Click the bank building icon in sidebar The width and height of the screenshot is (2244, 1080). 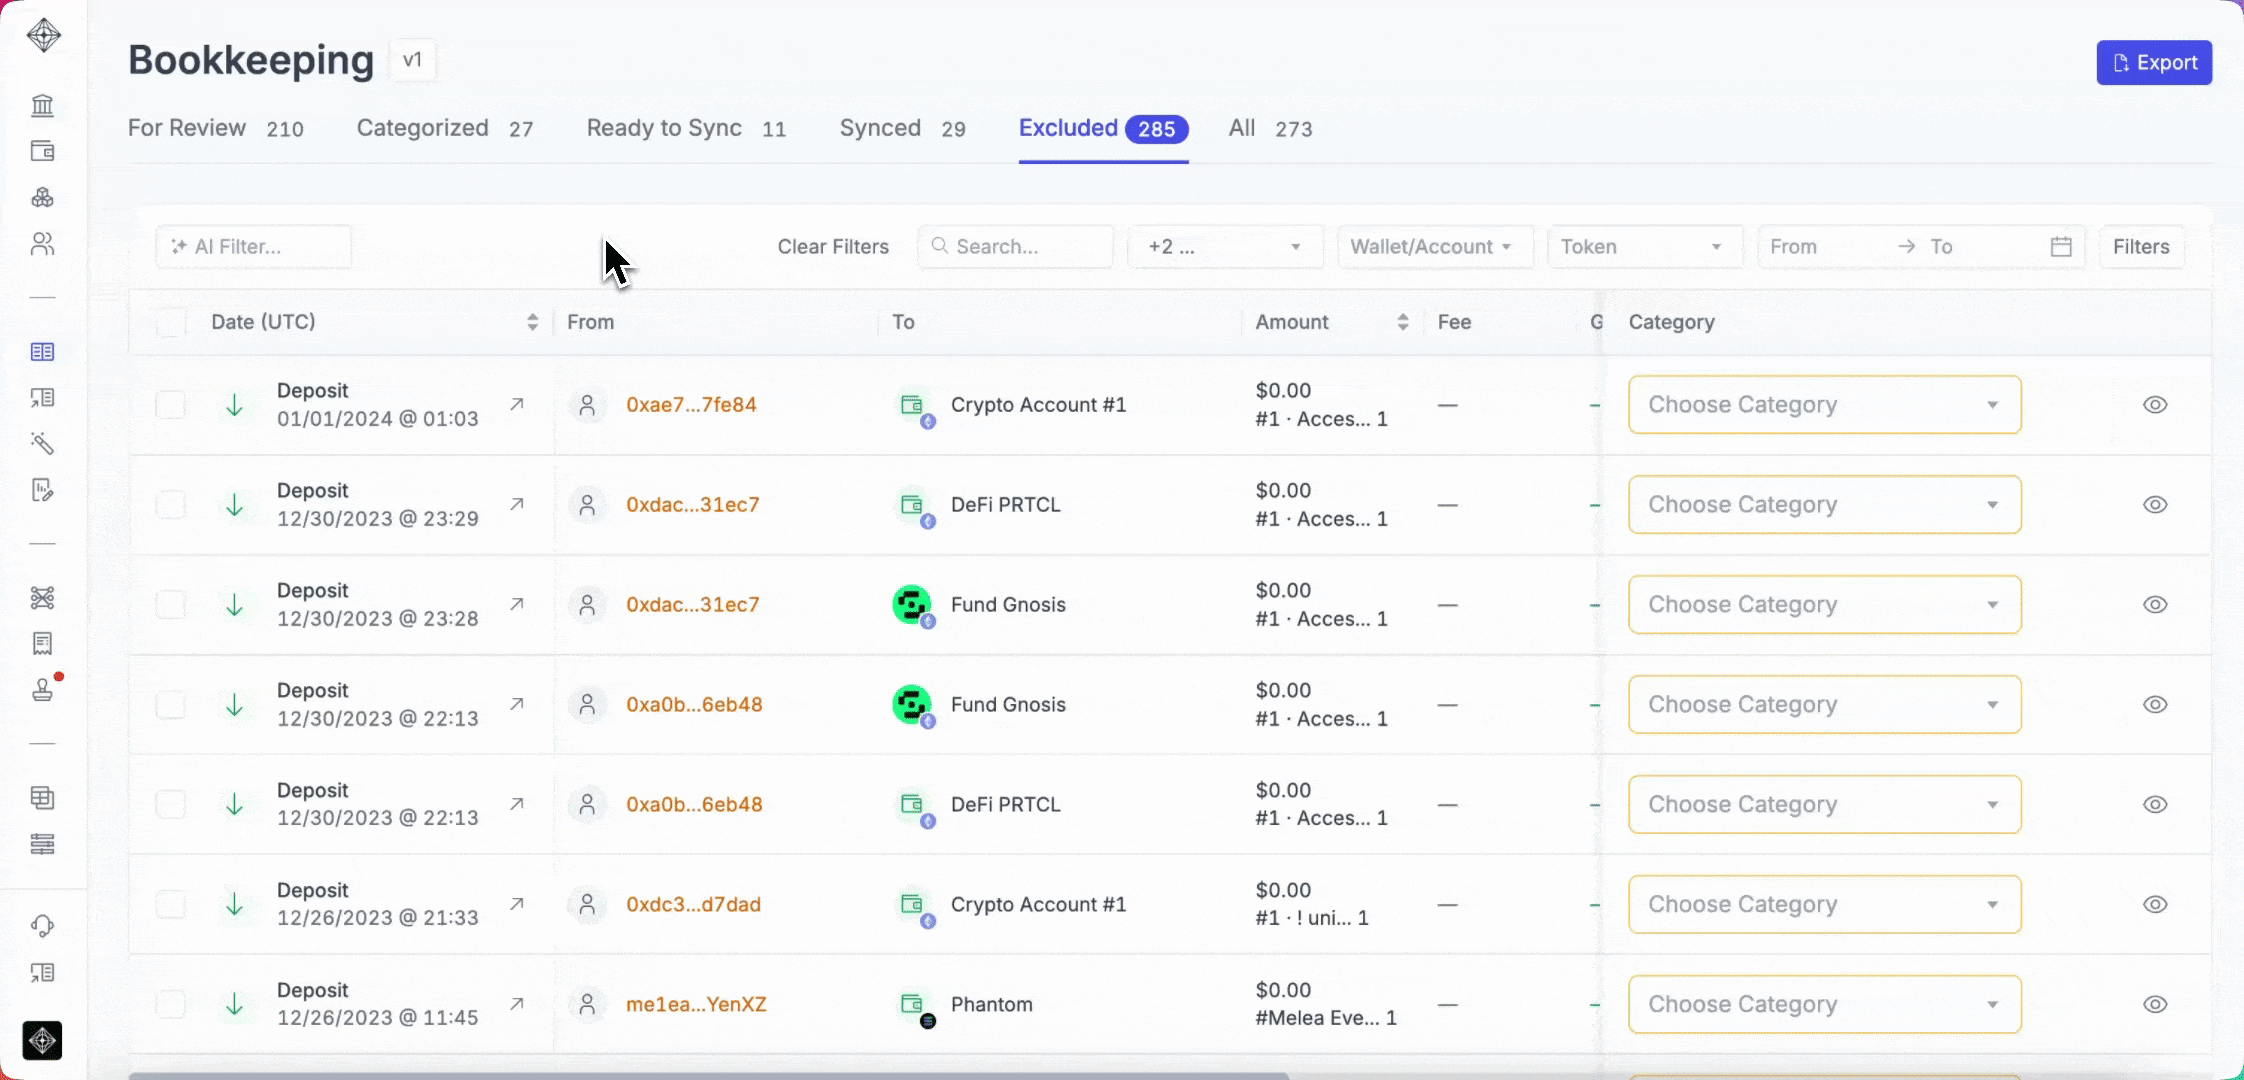tap(42, 105)
